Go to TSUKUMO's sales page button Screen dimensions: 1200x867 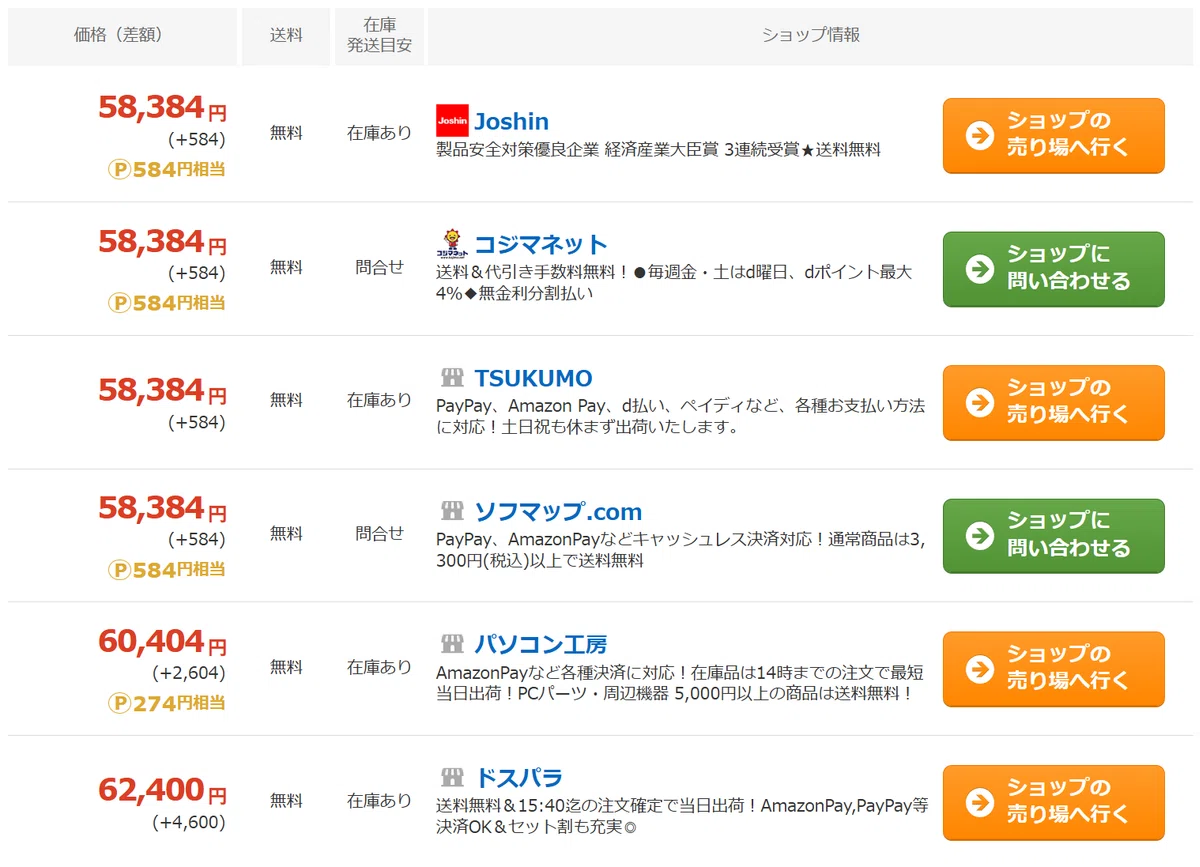(x=1054, y=402)
